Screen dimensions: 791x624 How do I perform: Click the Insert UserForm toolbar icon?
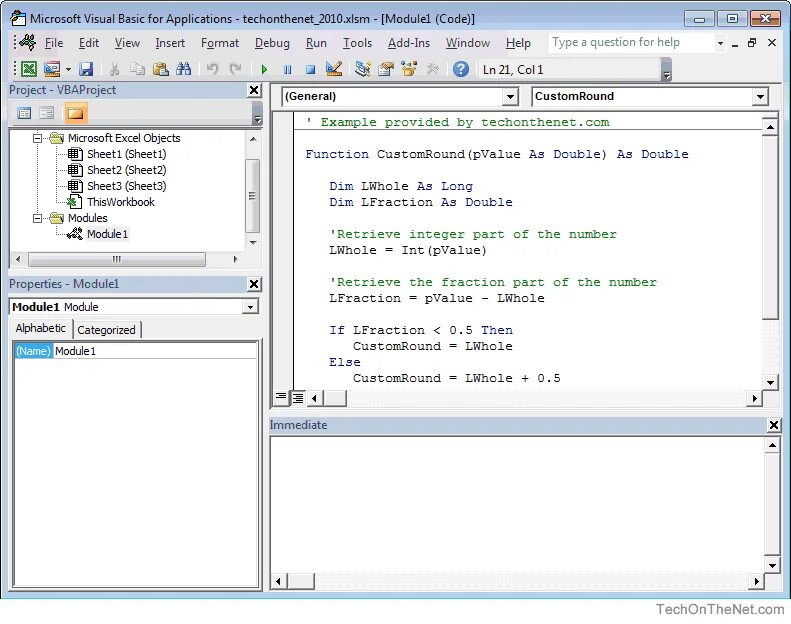pyautogui.click(x=52, y=69)
